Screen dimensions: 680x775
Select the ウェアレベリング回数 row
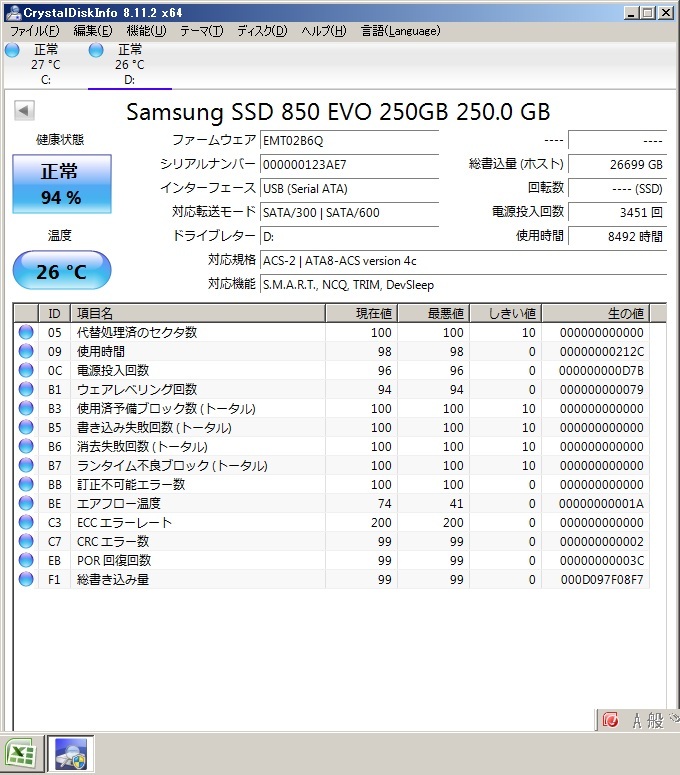coord(332,389)
